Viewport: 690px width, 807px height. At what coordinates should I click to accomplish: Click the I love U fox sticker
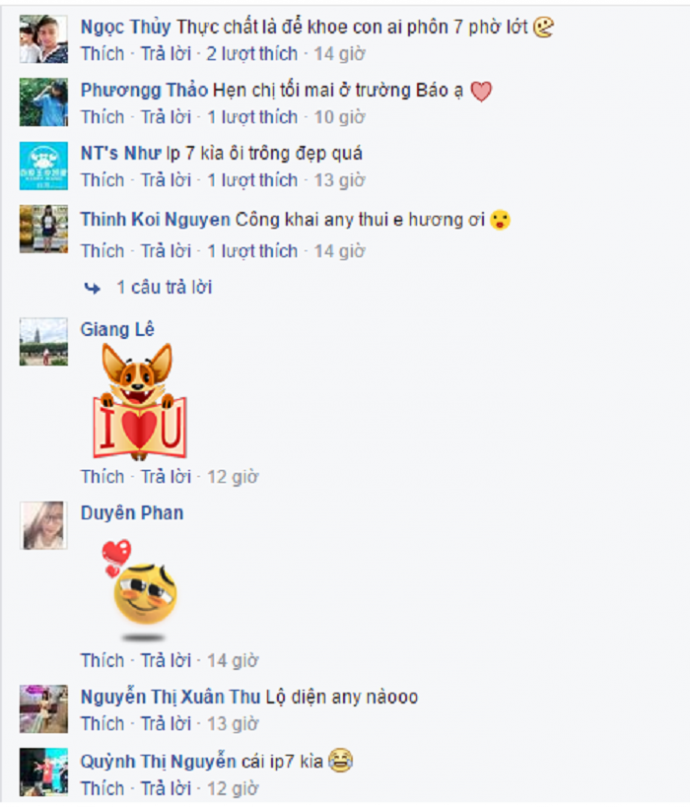coord(139,401)
